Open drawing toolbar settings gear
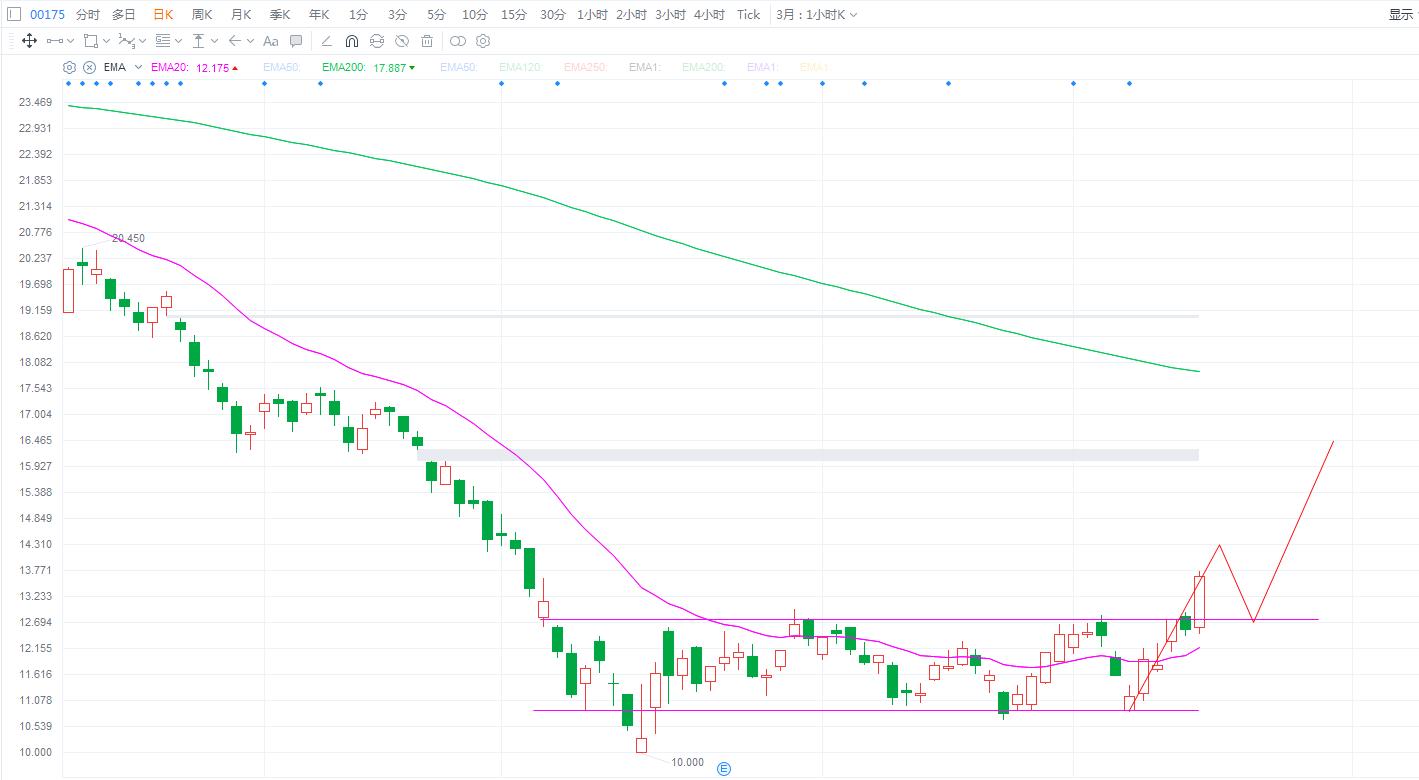This screenshot has width=1419, height=780. click(483, 41)
